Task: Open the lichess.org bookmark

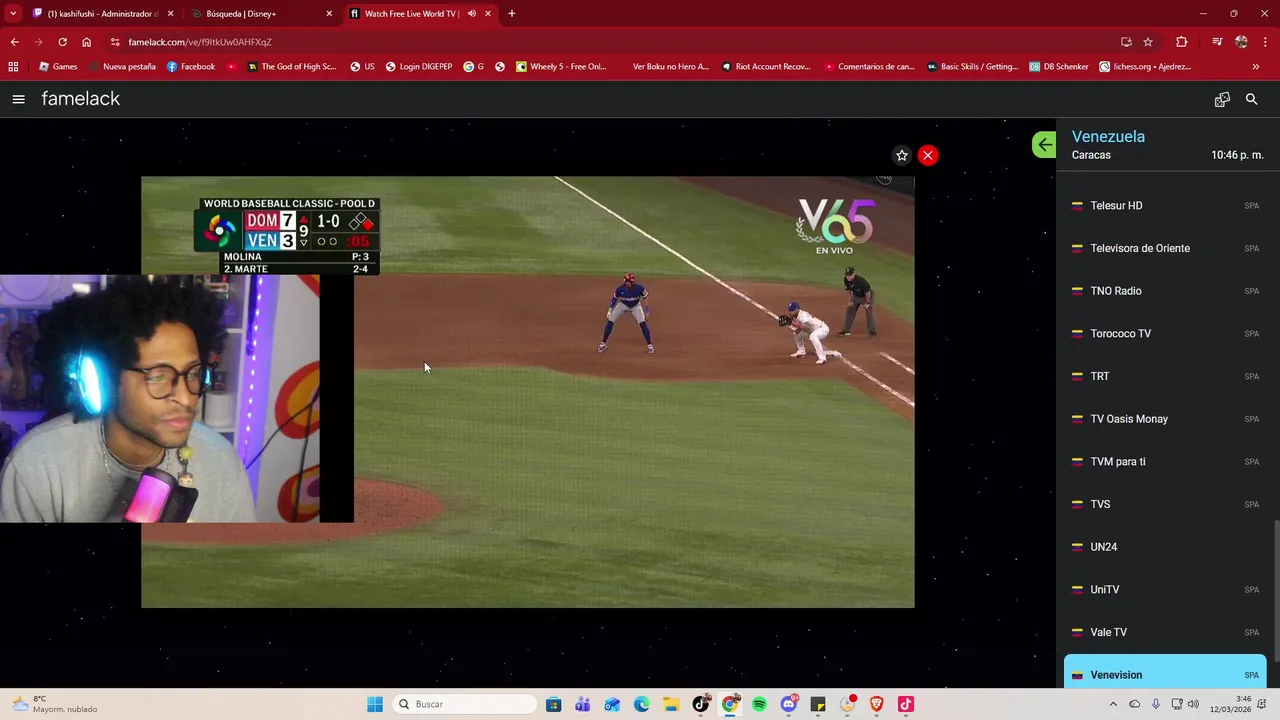Action: (1145, 67)
